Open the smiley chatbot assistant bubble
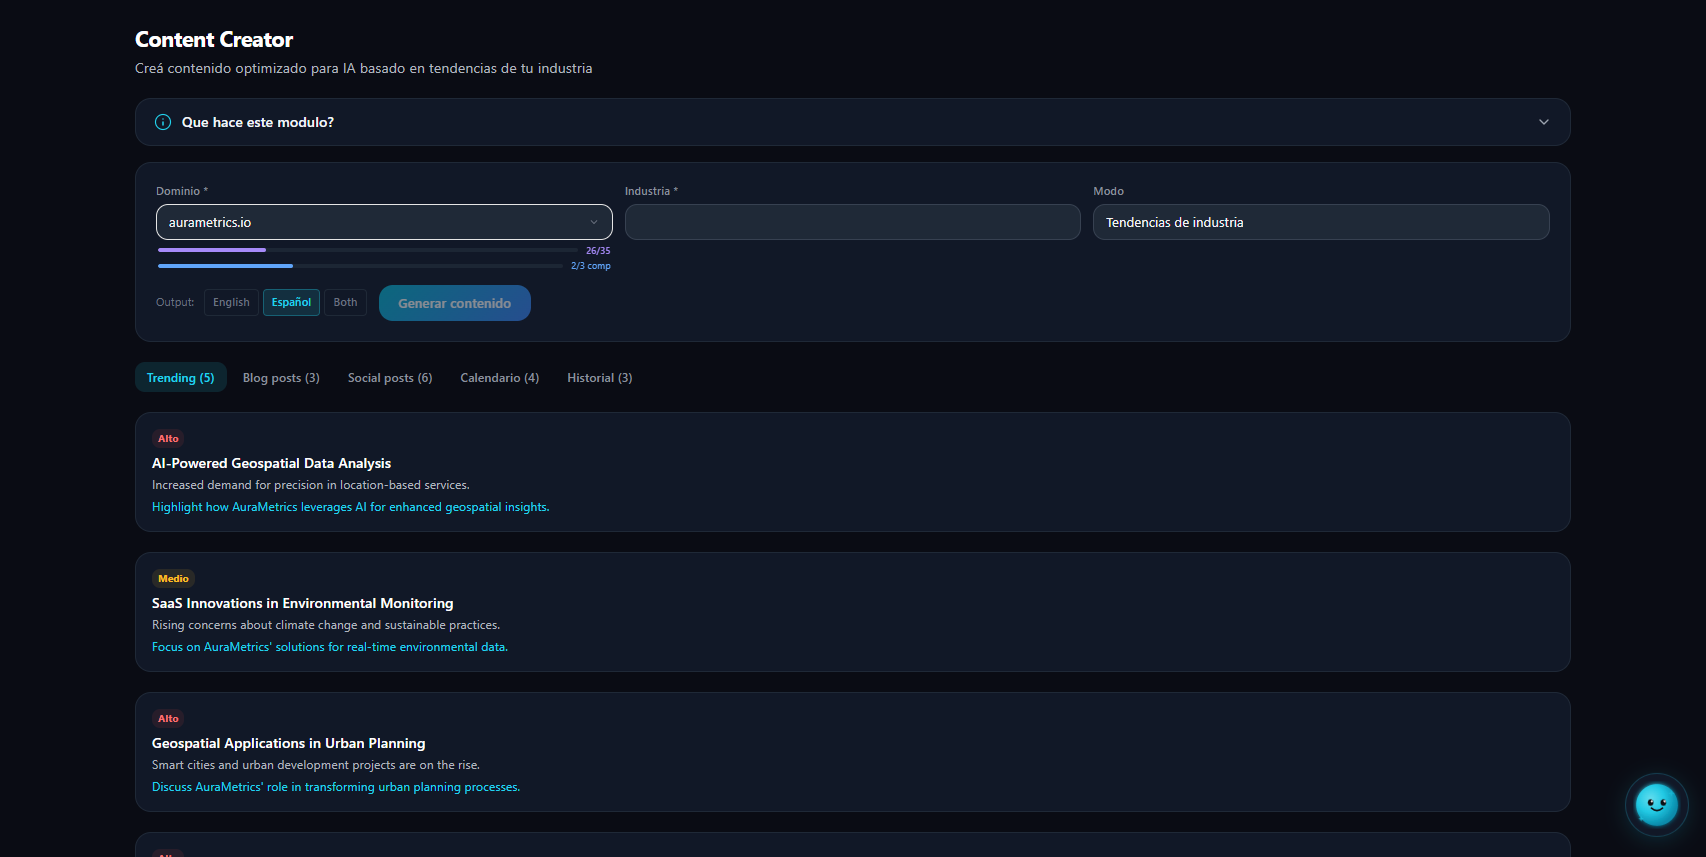 [1656, 804]
